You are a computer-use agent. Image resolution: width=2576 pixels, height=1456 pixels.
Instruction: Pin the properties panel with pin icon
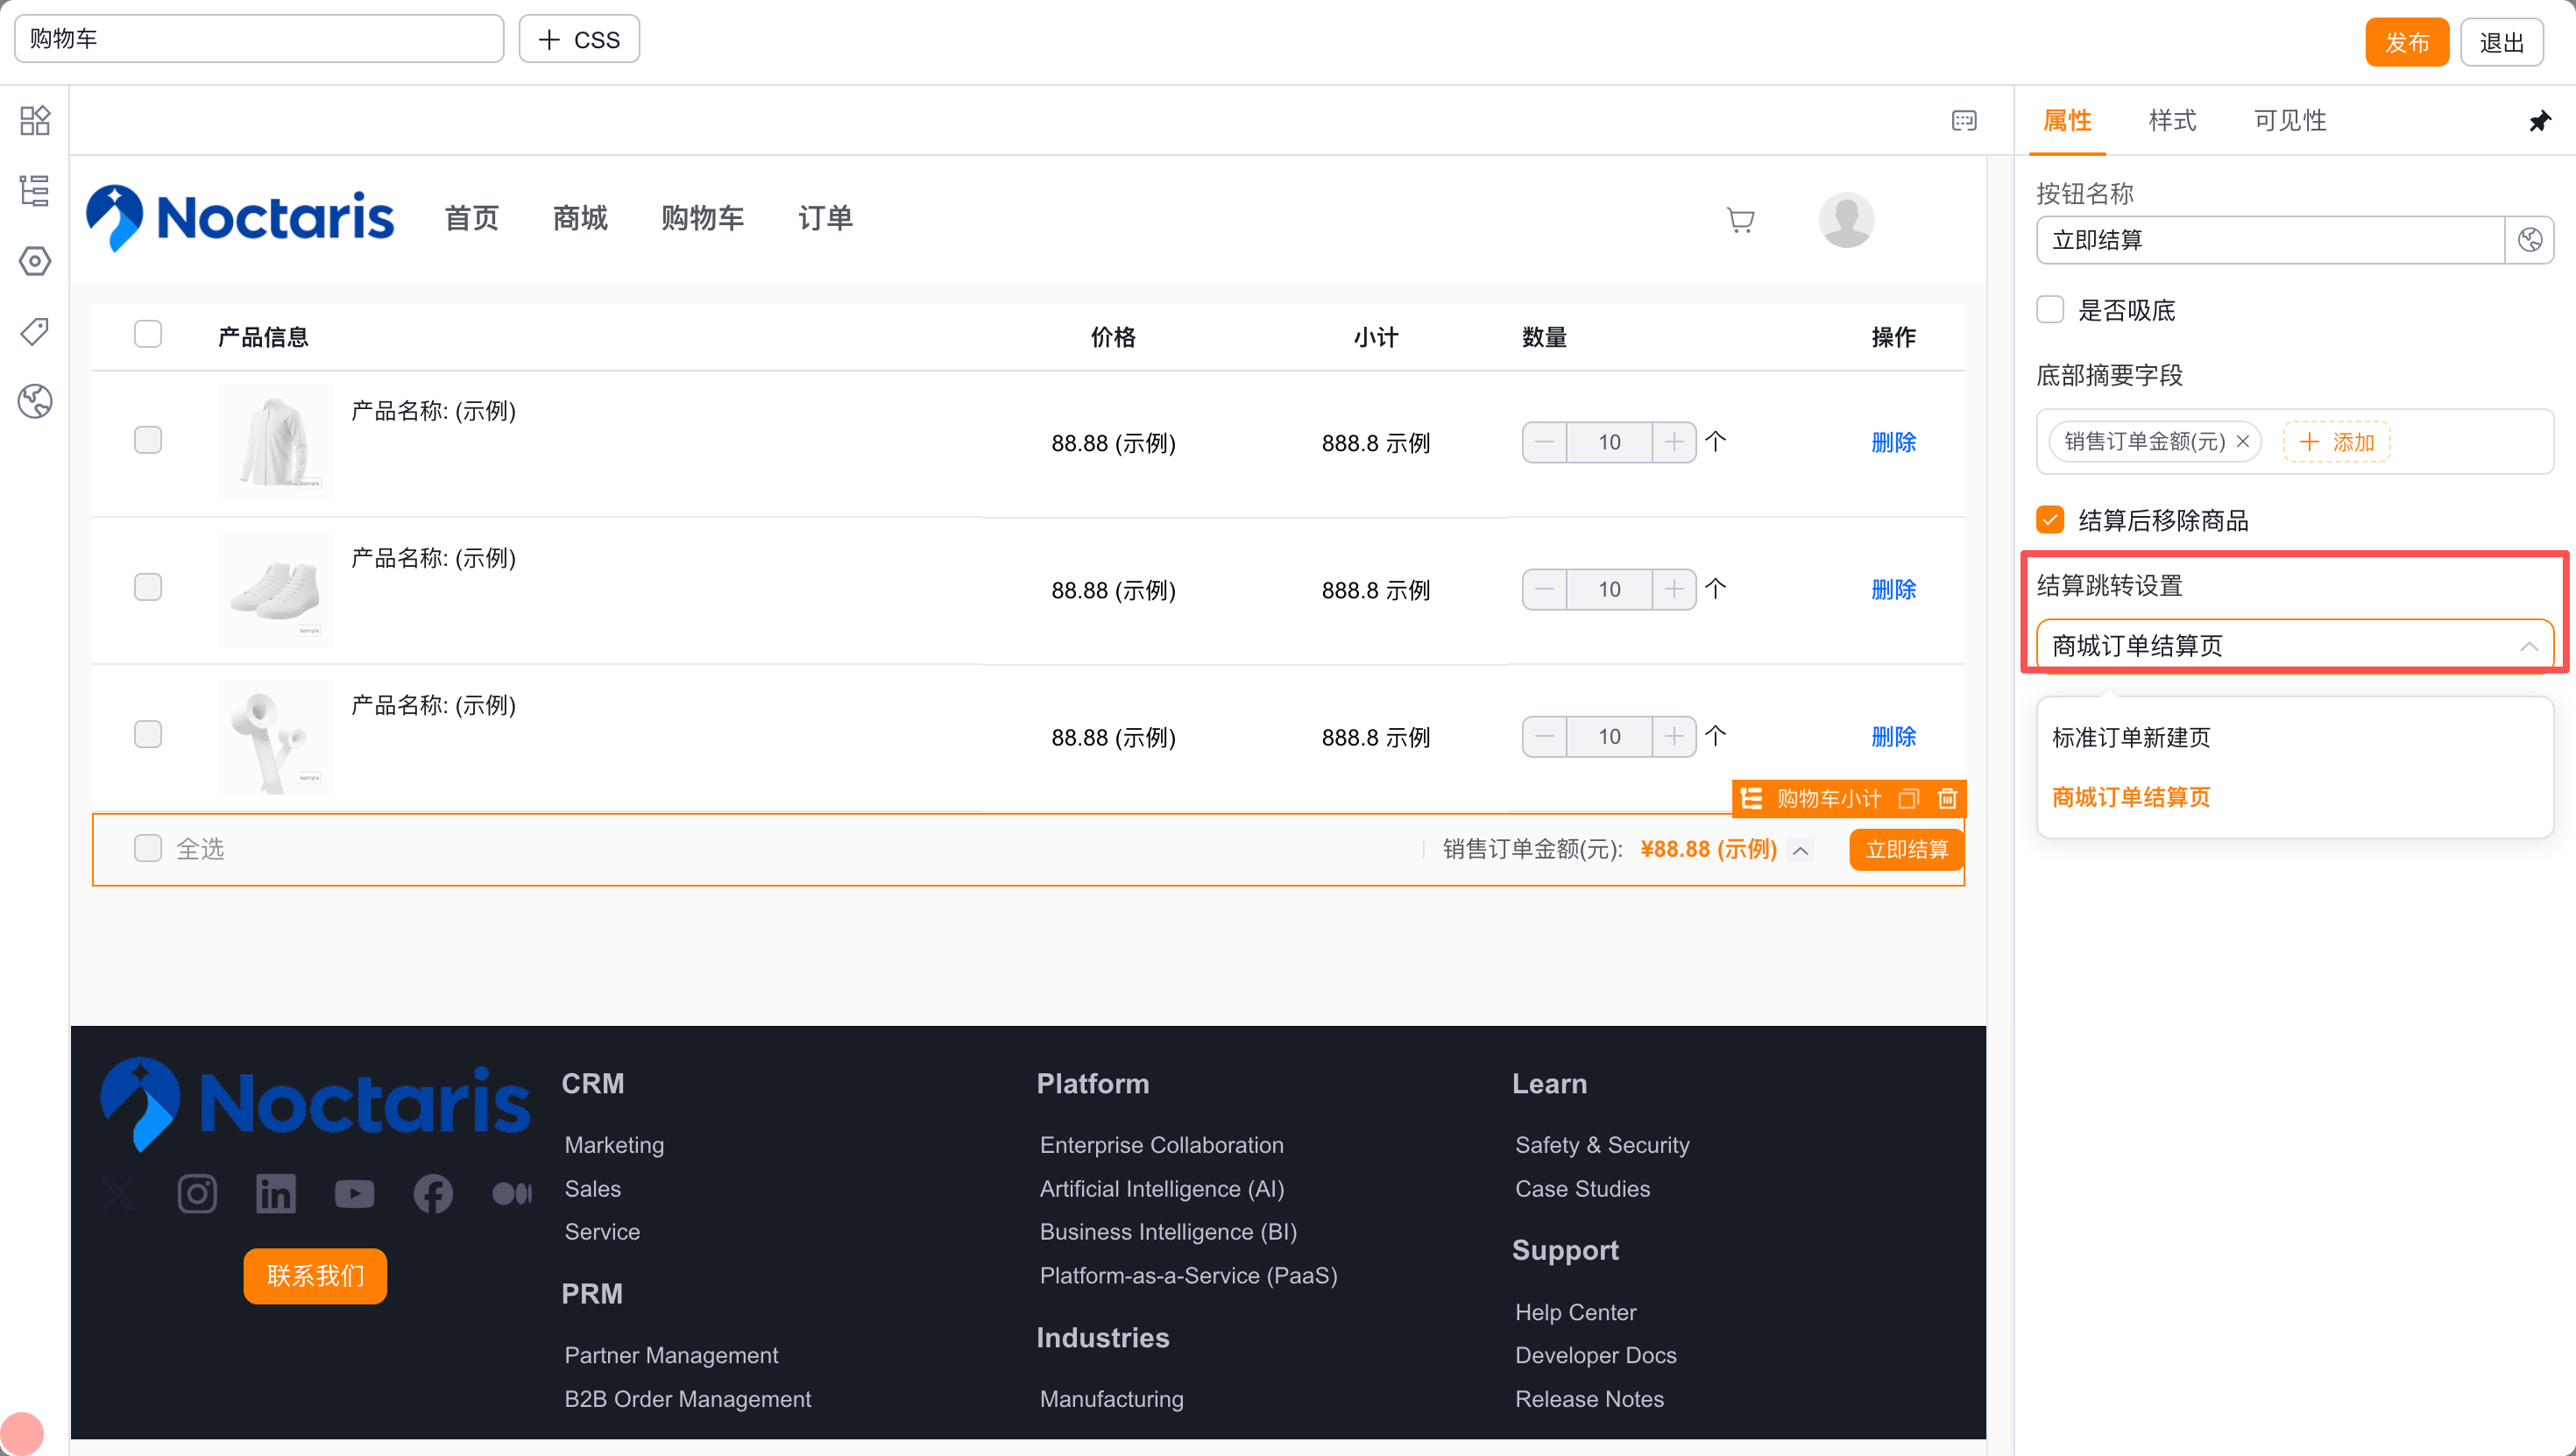2540,121
